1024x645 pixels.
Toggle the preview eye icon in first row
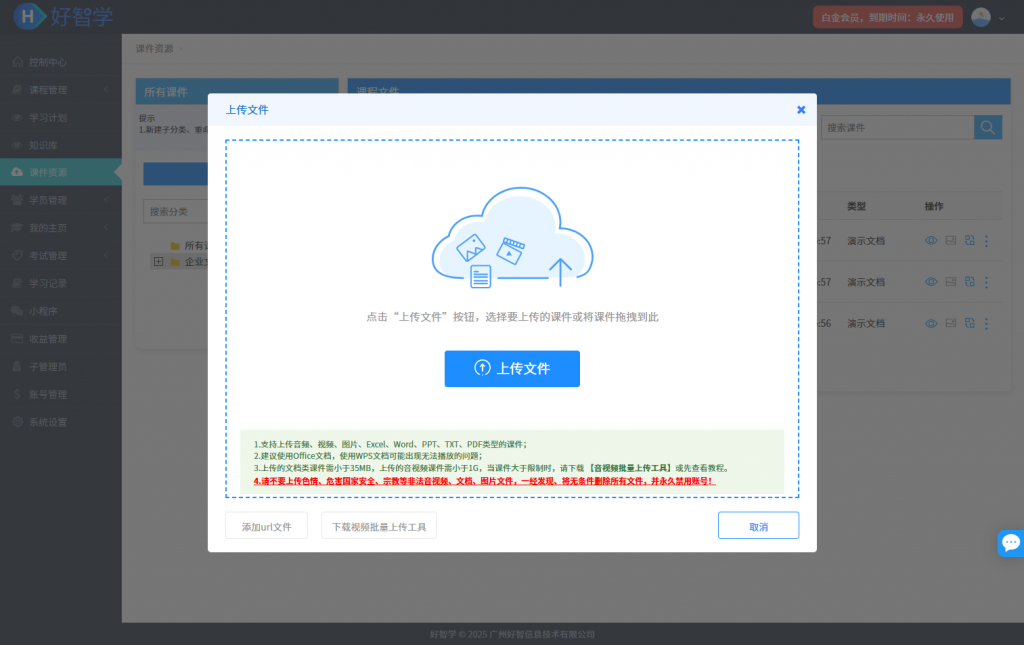click(x=931, y=240)
